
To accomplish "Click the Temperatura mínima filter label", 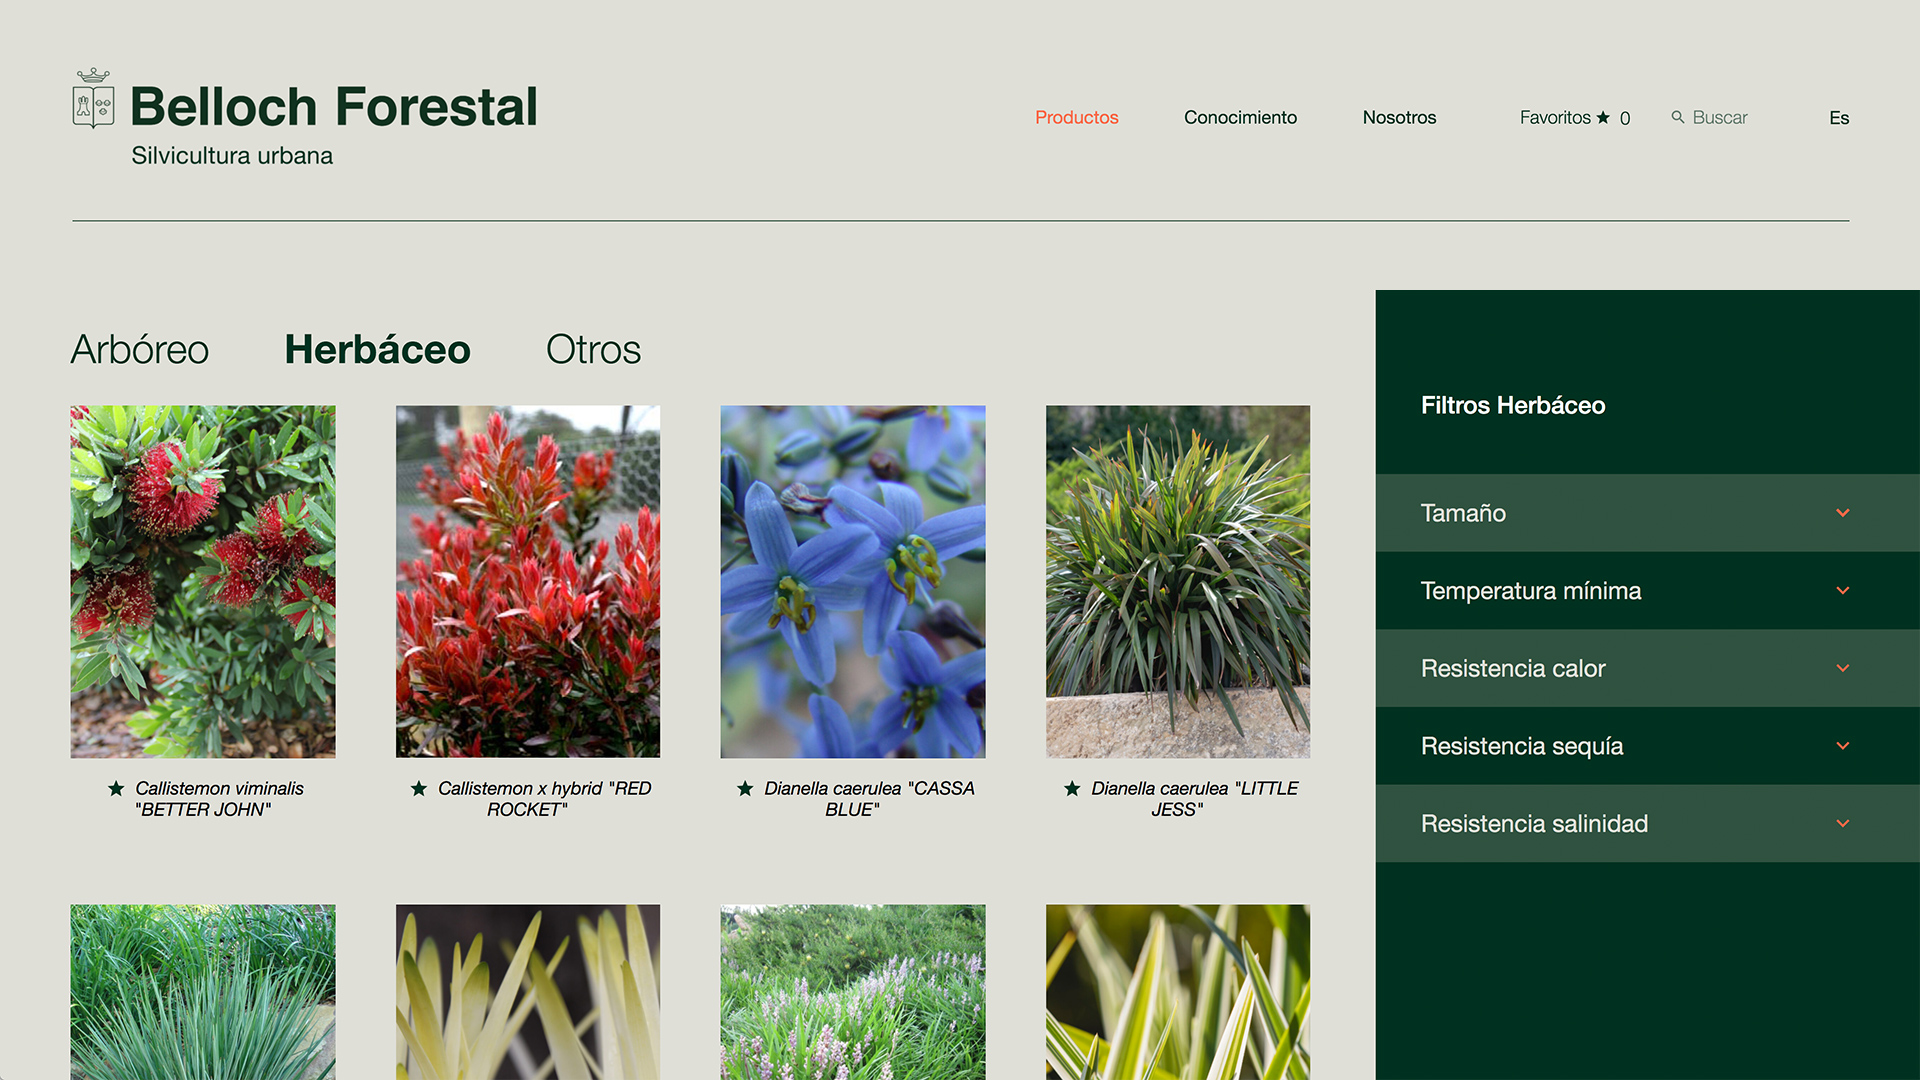I will (x=1531, y=591).
